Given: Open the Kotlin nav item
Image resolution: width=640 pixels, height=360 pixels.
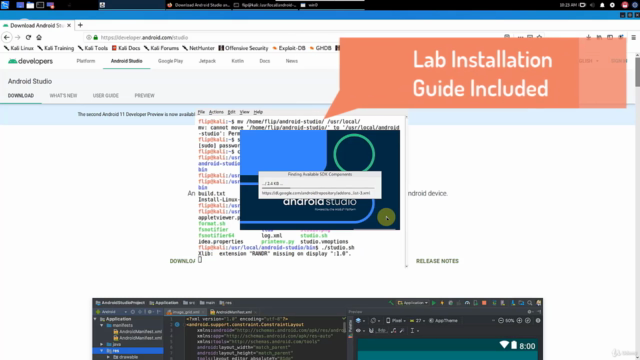Looking at the screenshot, I should tap(238, 61).
